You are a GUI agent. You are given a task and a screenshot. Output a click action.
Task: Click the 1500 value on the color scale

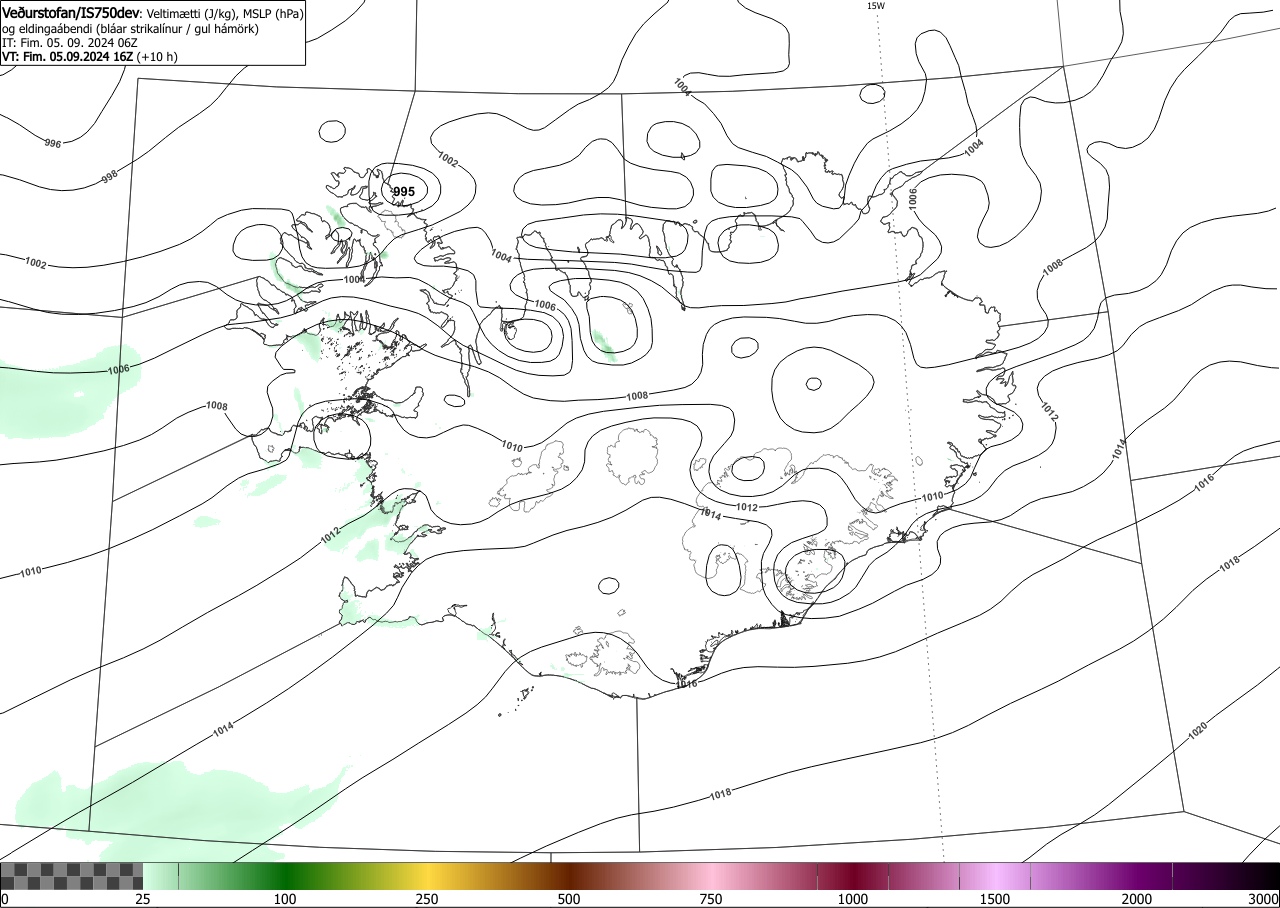pos(995,899)
